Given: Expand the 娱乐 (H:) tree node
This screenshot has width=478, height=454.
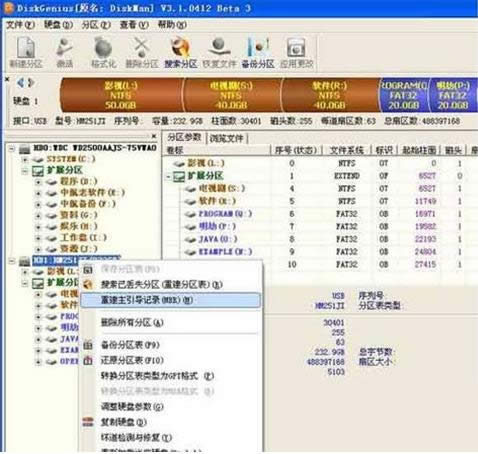Looking at the screenshot, I should click(x=38, y=227).
